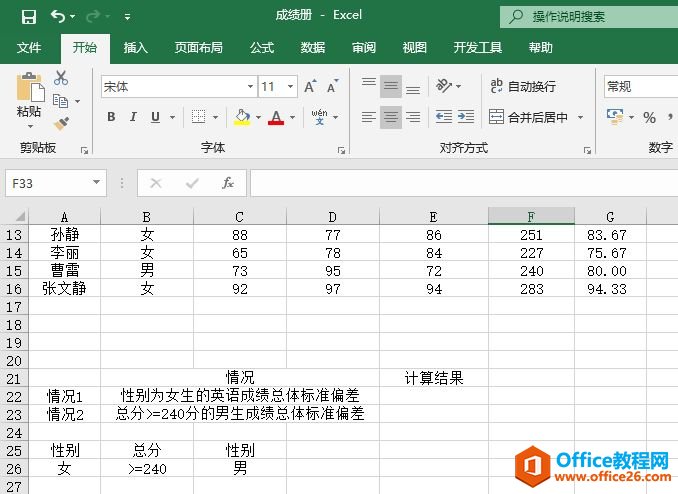Click the Save icon in title bar
The height and width of the screenshot is (494, 678).
click(29, 17)
